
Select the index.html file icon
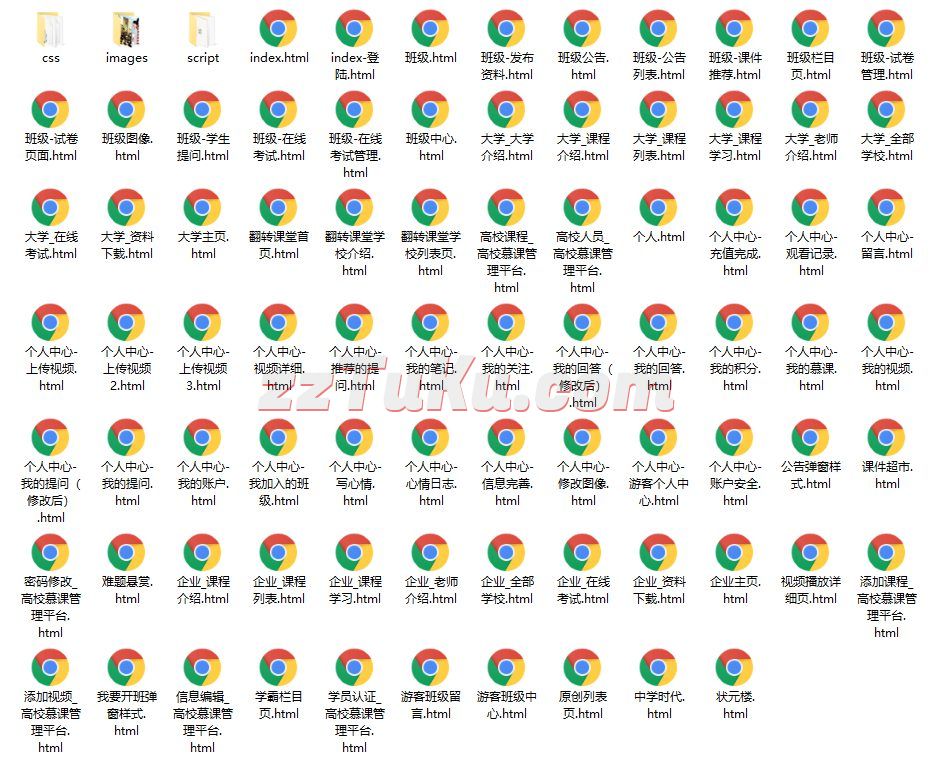point(278,29)
